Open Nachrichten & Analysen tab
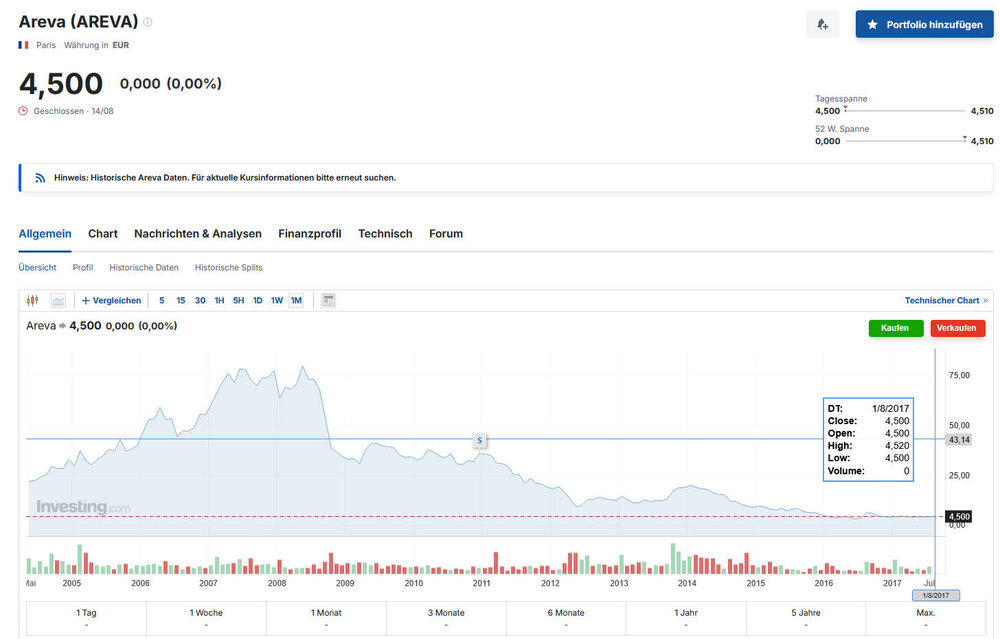1000x639 pixels. [198, 233]
